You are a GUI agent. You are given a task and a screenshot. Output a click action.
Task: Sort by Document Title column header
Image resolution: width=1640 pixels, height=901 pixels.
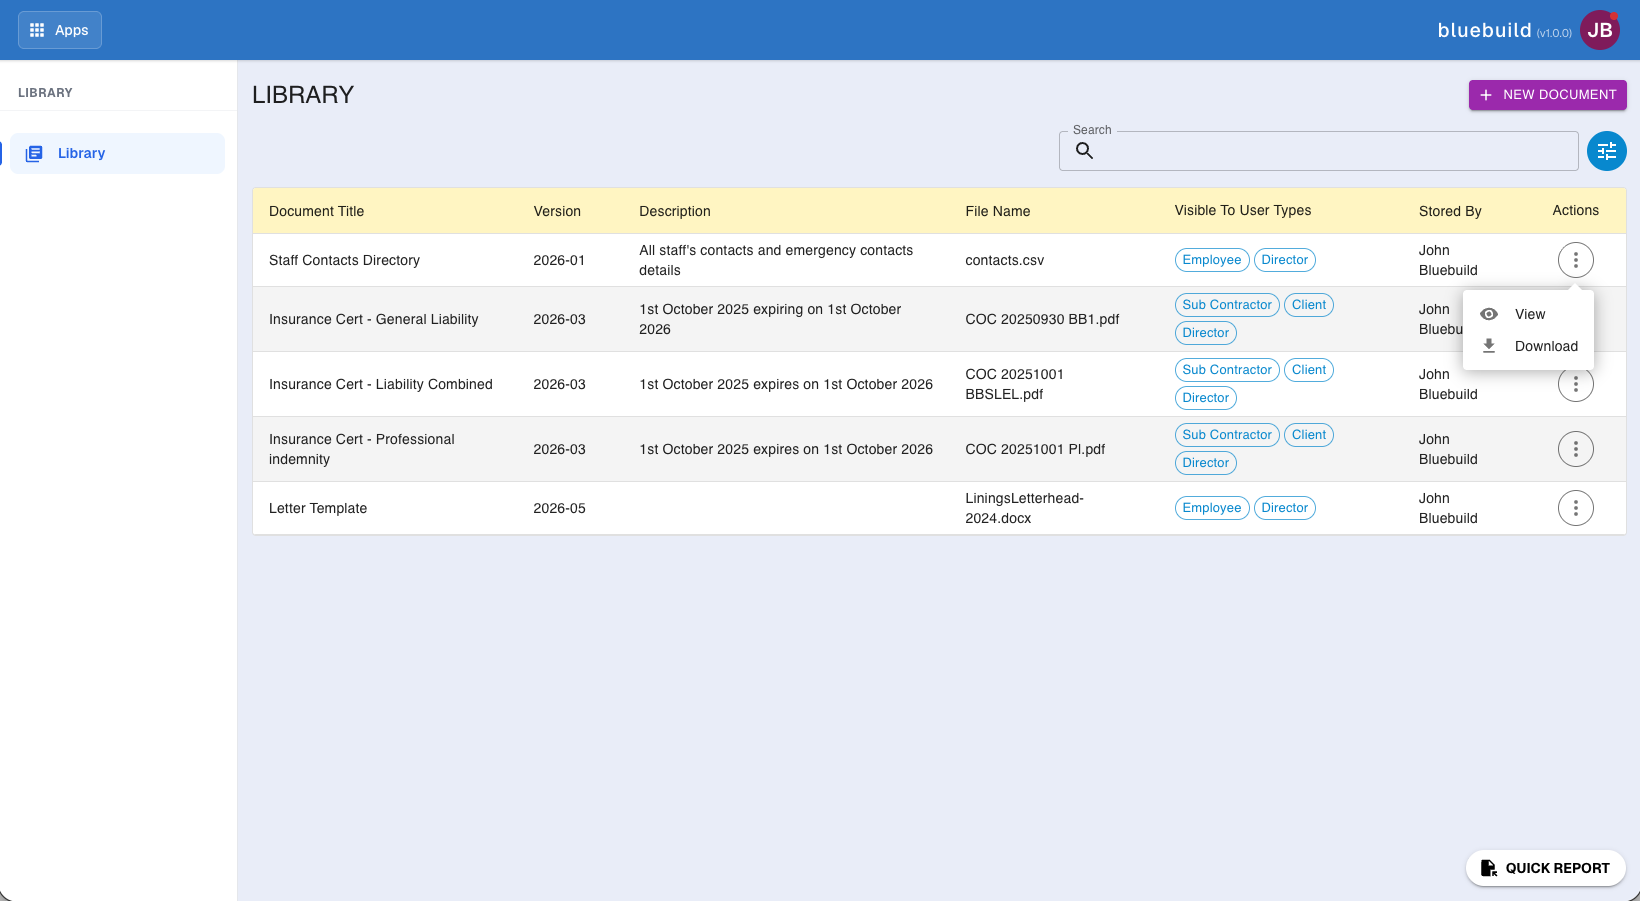(x=316, y=211)
